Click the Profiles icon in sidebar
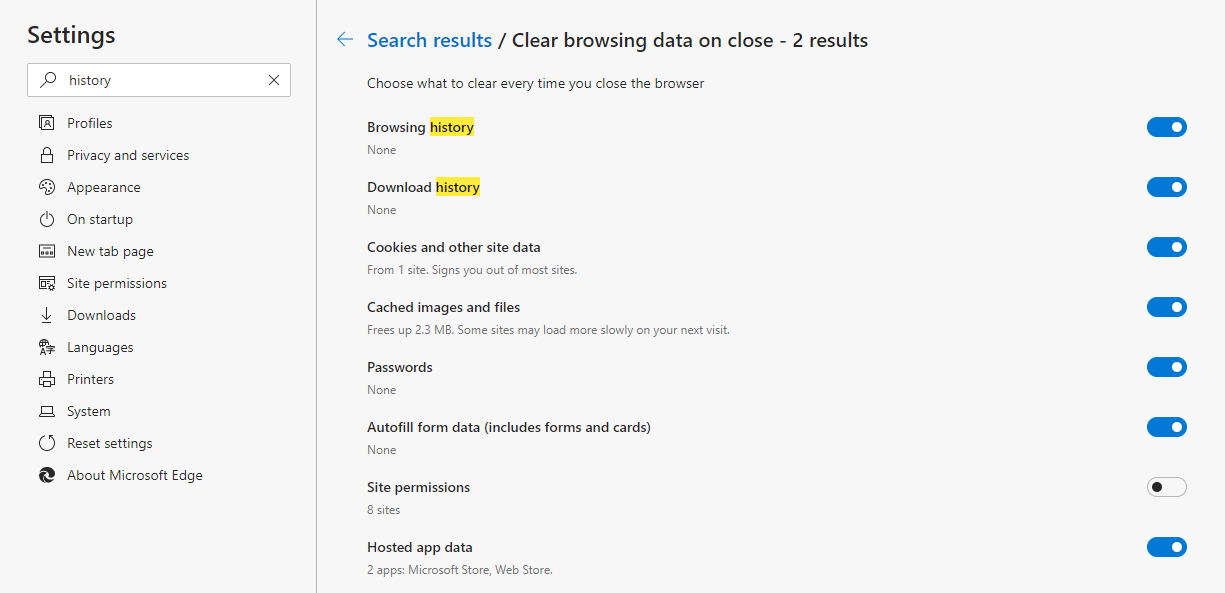The image size is (1225, 593). click(x=46, y=123)
